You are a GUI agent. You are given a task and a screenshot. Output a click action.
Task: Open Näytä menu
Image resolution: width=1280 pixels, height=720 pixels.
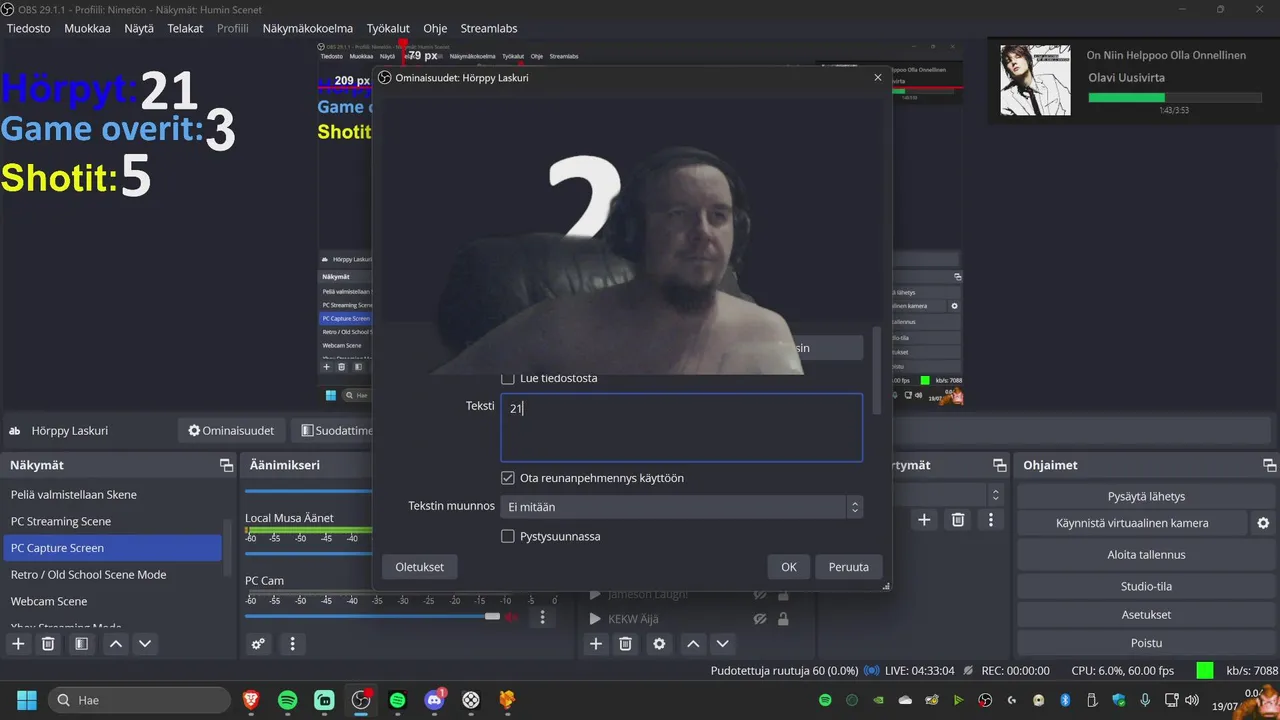[139, 28]
